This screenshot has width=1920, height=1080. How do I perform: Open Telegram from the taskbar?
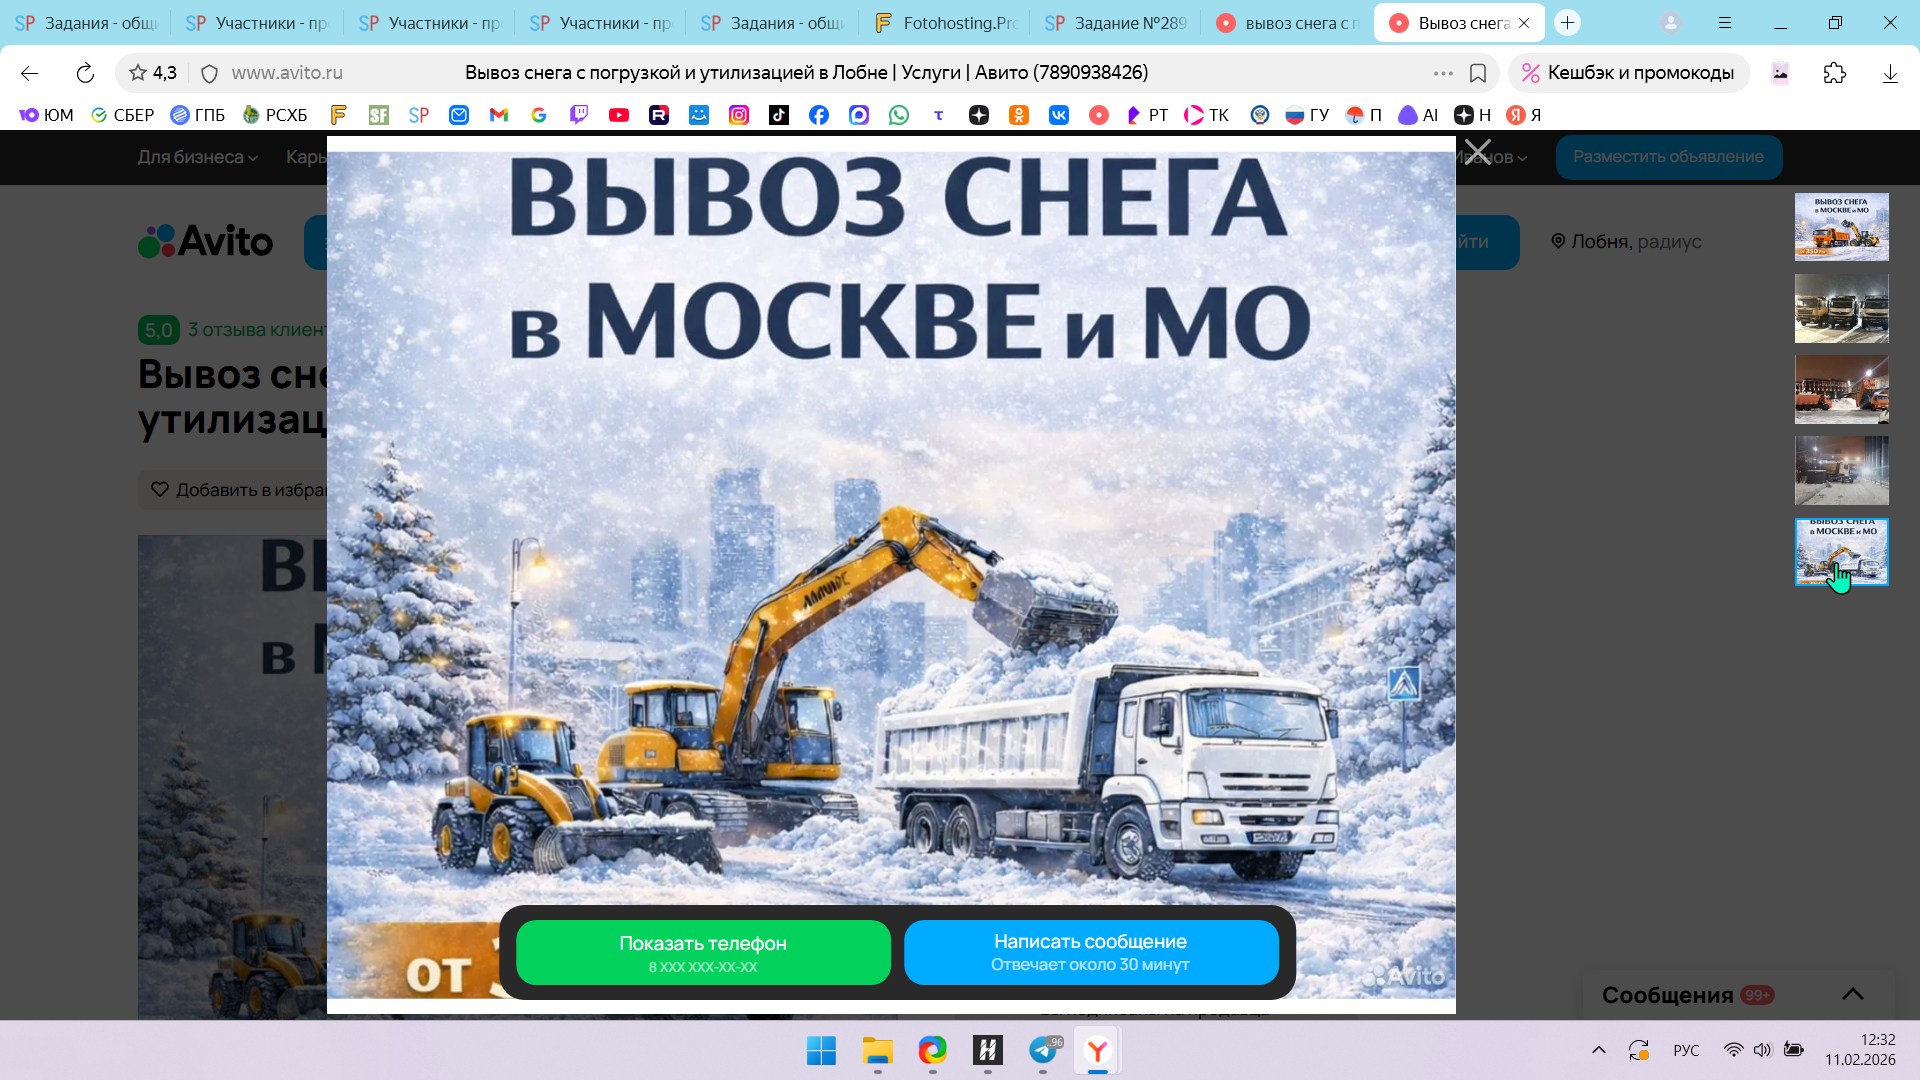[x=1043, y=1051]
